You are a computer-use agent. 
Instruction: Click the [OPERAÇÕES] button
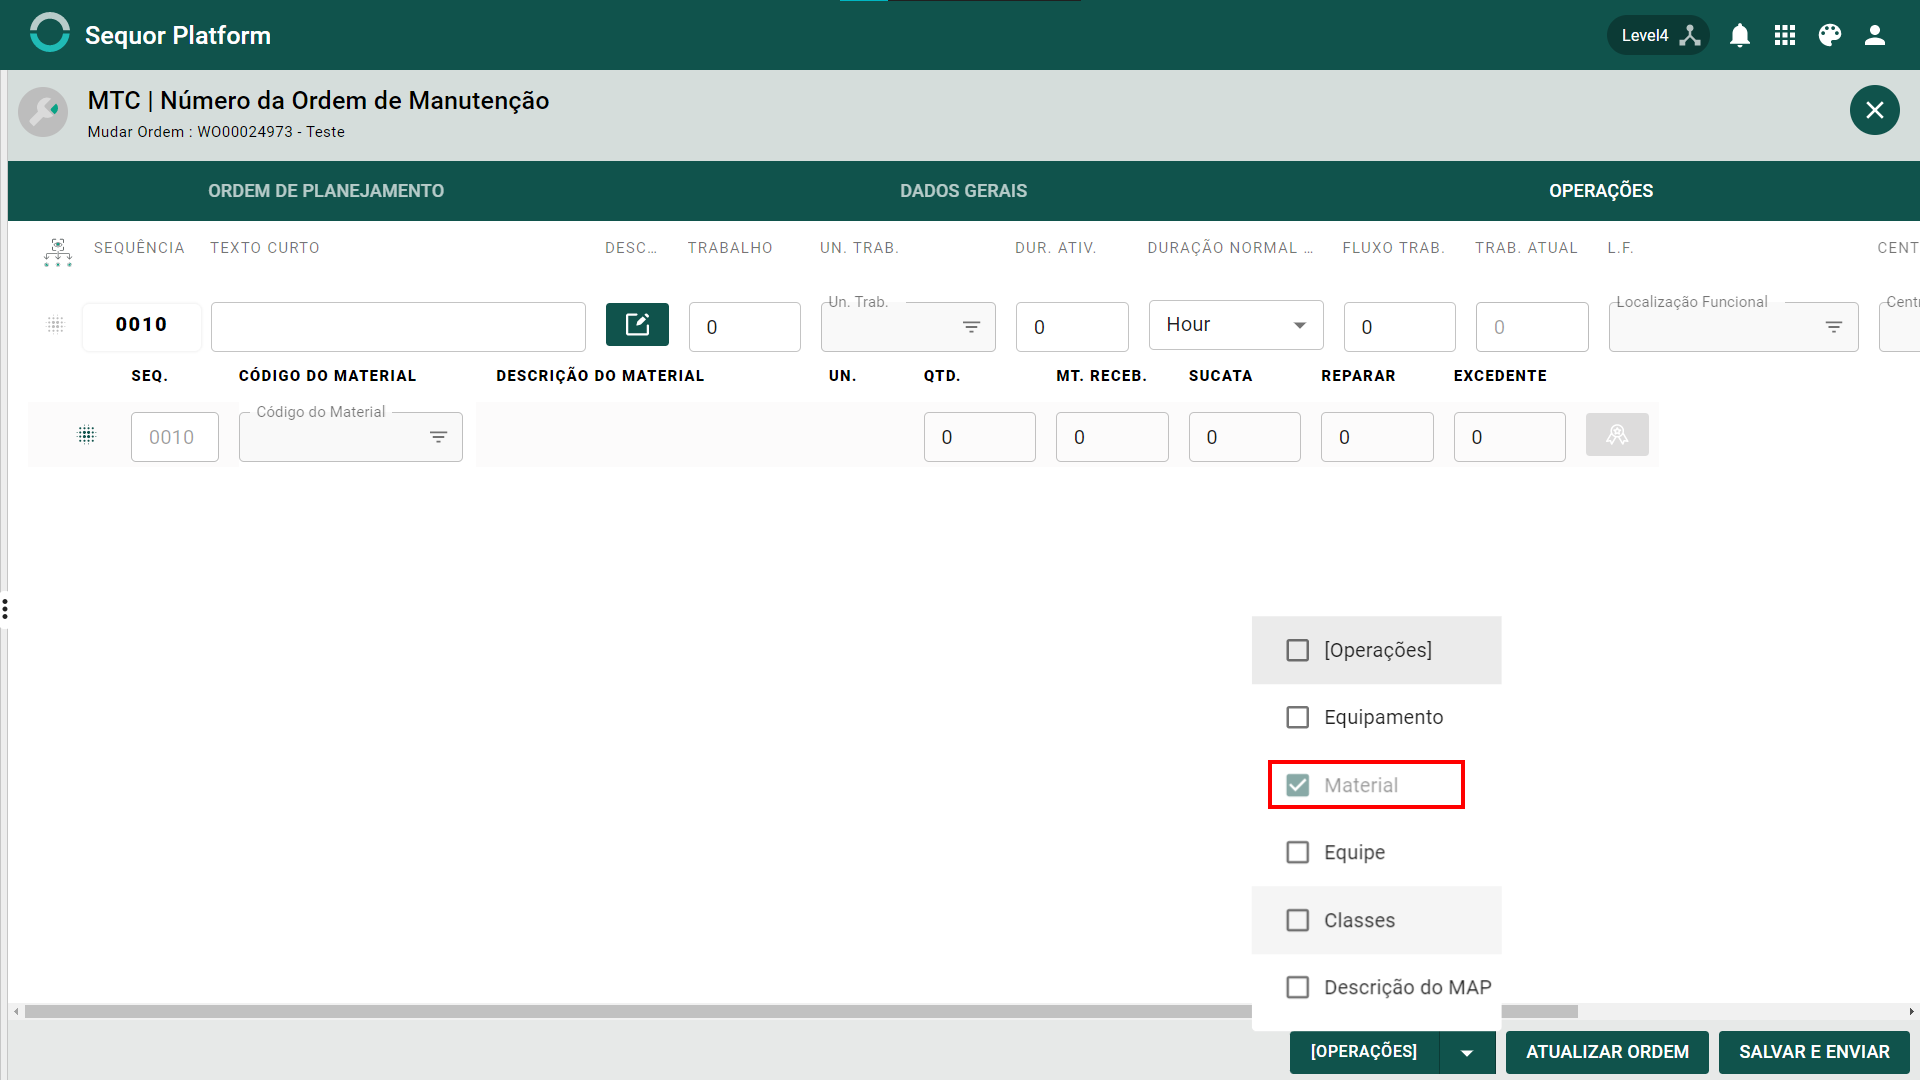pos(1364,1052)
